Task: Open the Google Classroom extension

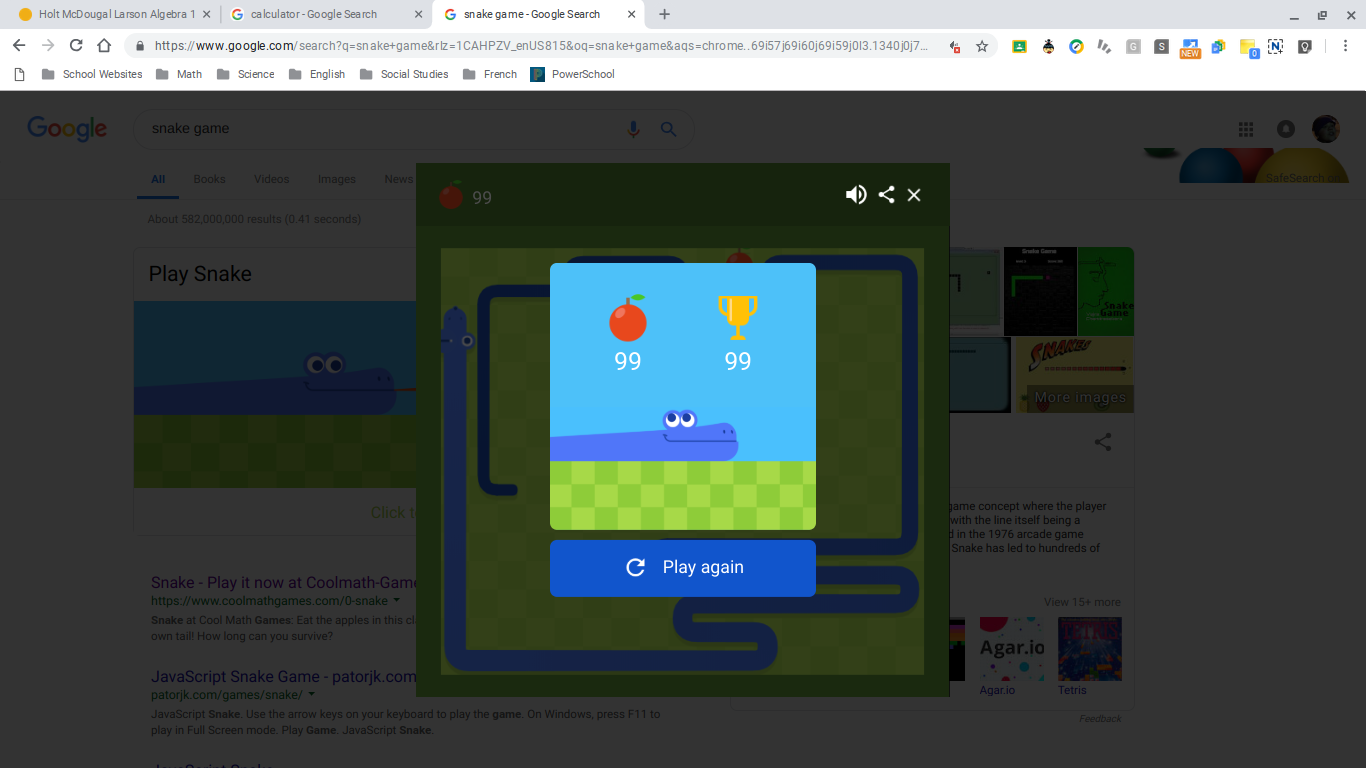Action: pos(1019,46)
